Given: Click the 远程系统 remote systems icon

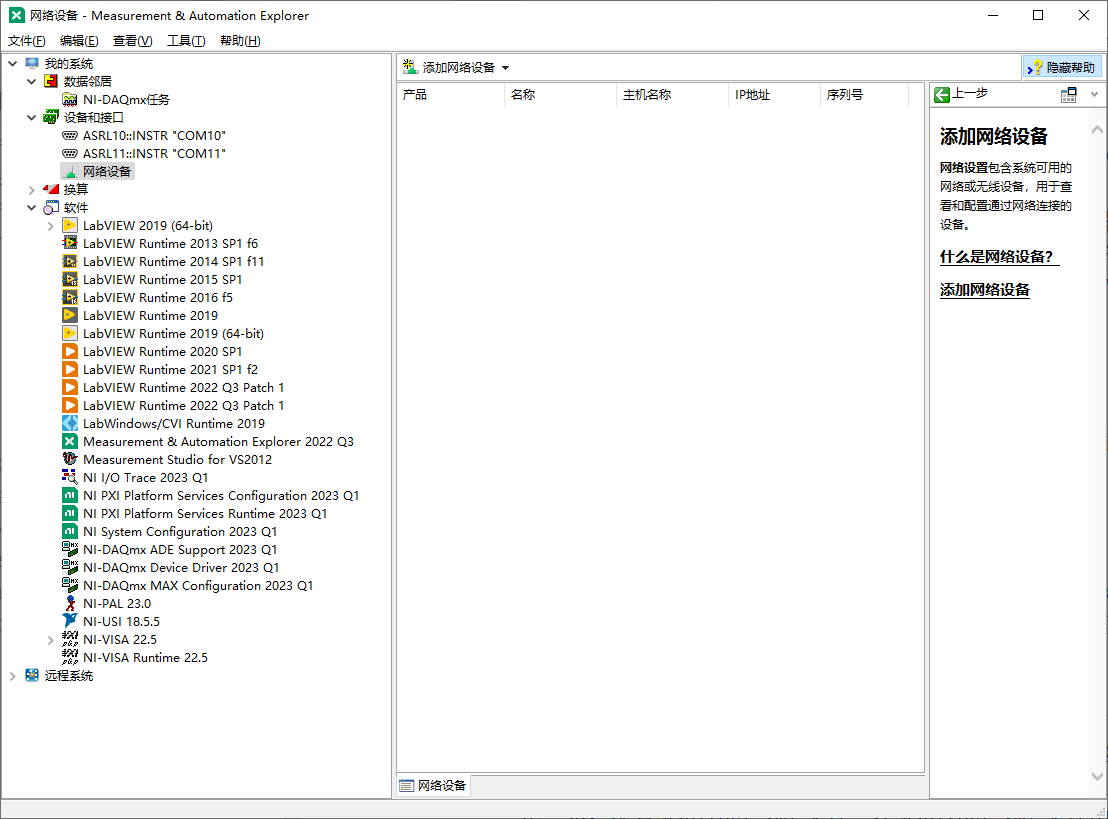Looking at the screenshot, I should [x=32, y=676].
